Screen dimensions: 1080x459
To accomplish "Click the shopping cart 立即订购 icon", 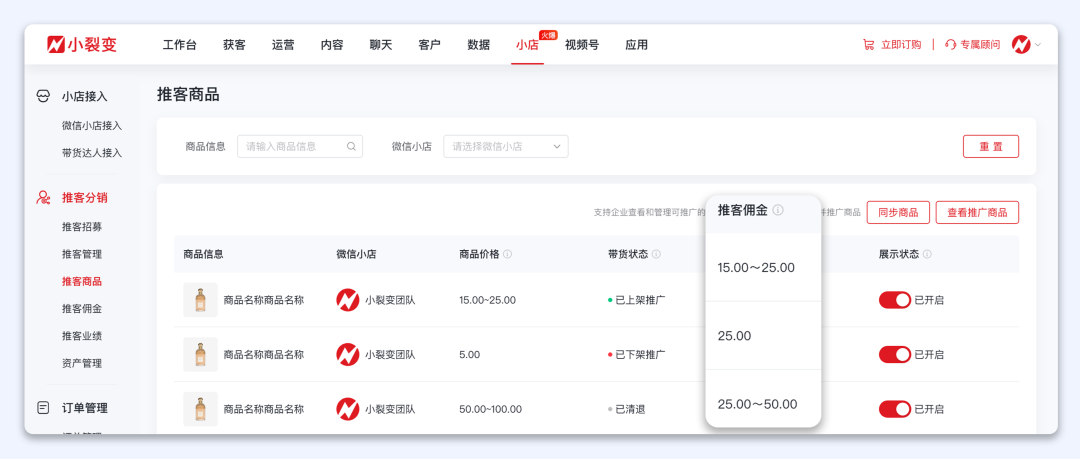I will 868,45.
